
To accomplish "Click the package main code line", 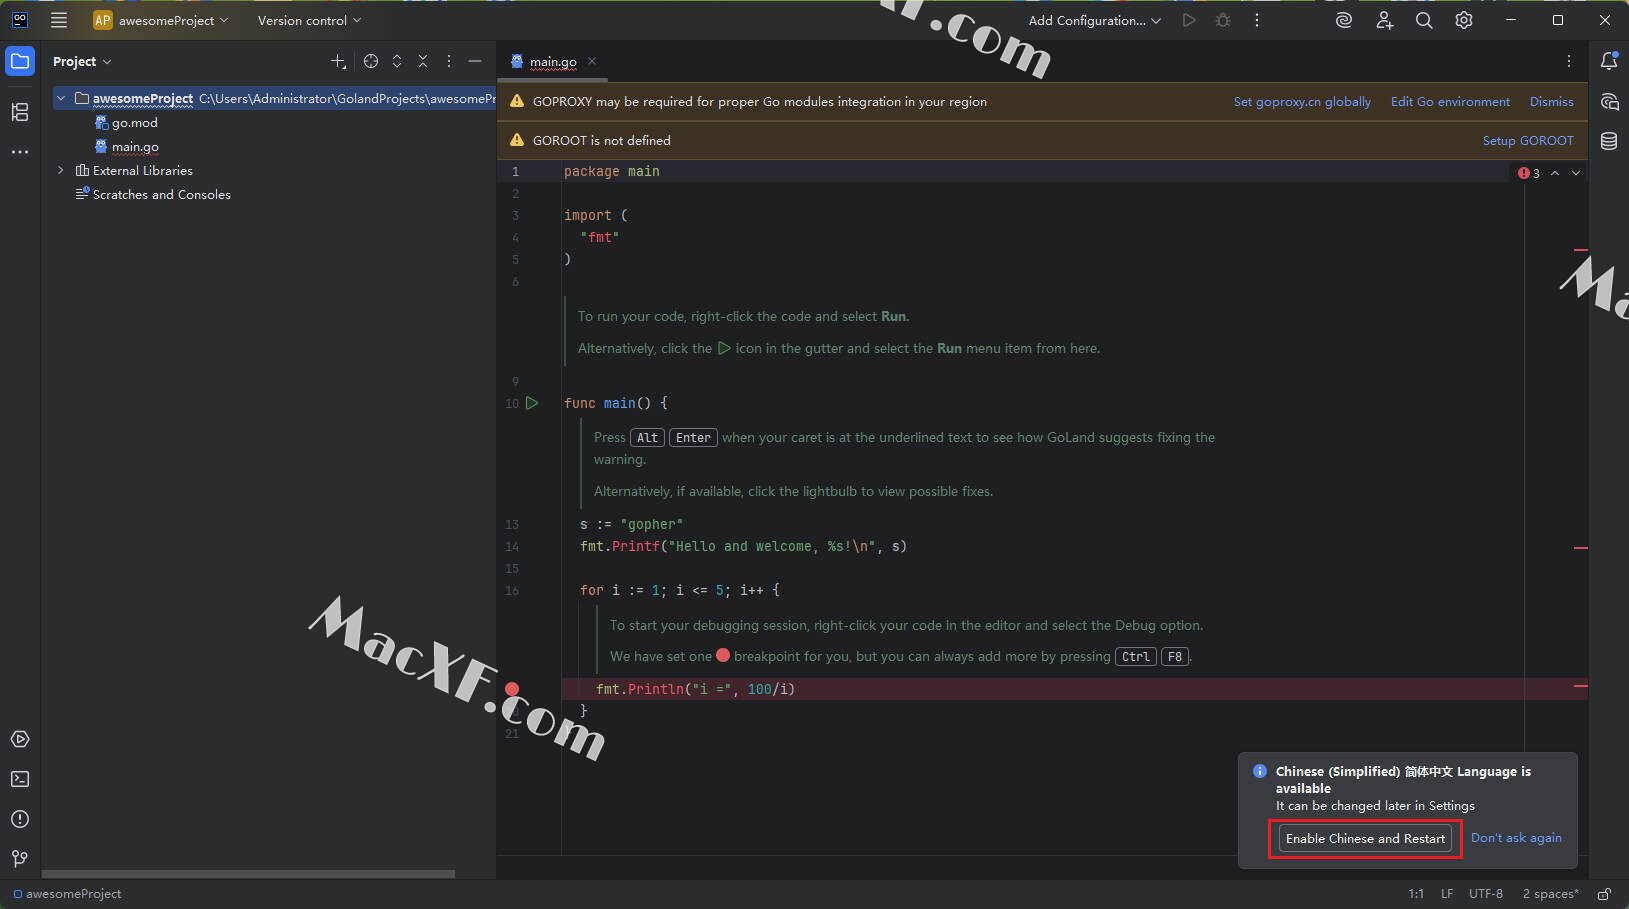I will click(x=611, y=172).
